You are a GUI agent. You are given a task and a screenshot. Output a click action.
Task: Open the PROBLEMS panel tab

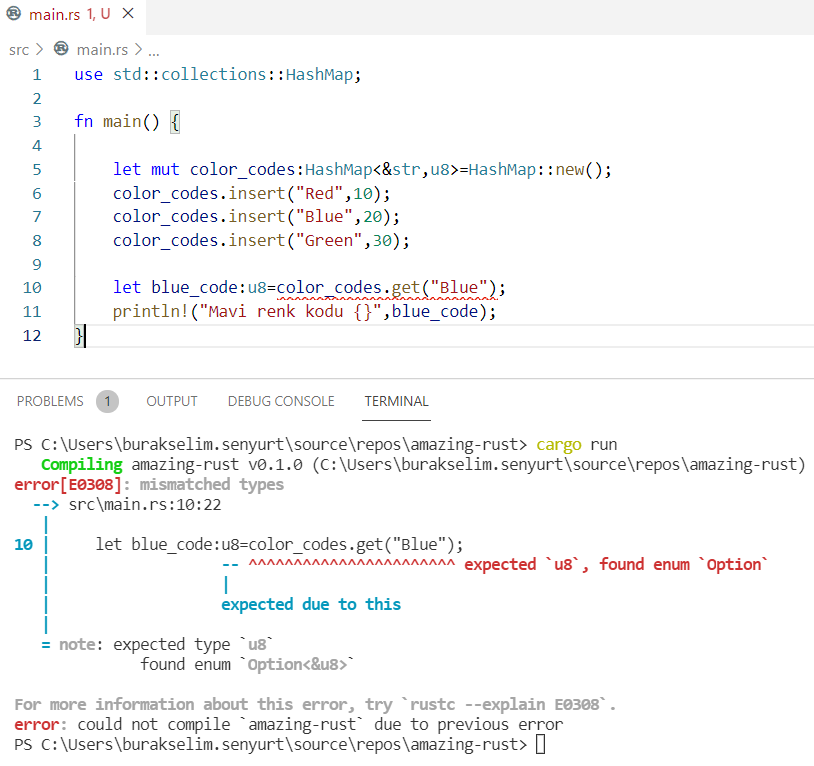(x=50, y=401)
